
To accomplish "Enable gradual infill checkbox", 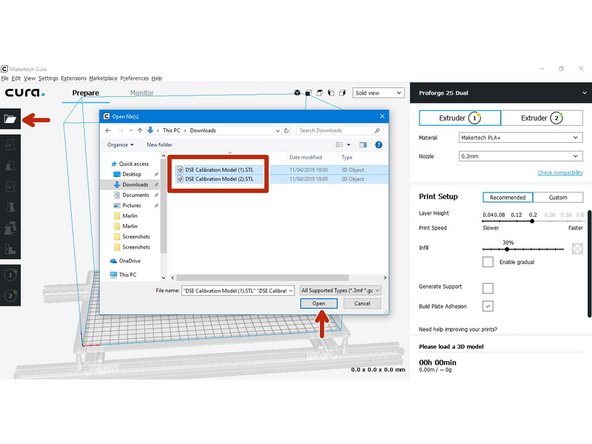I will click(488, 262).
